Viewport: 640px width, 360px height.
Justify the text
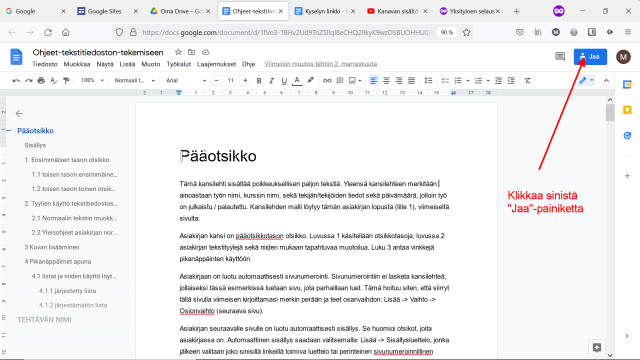point(411,81)
